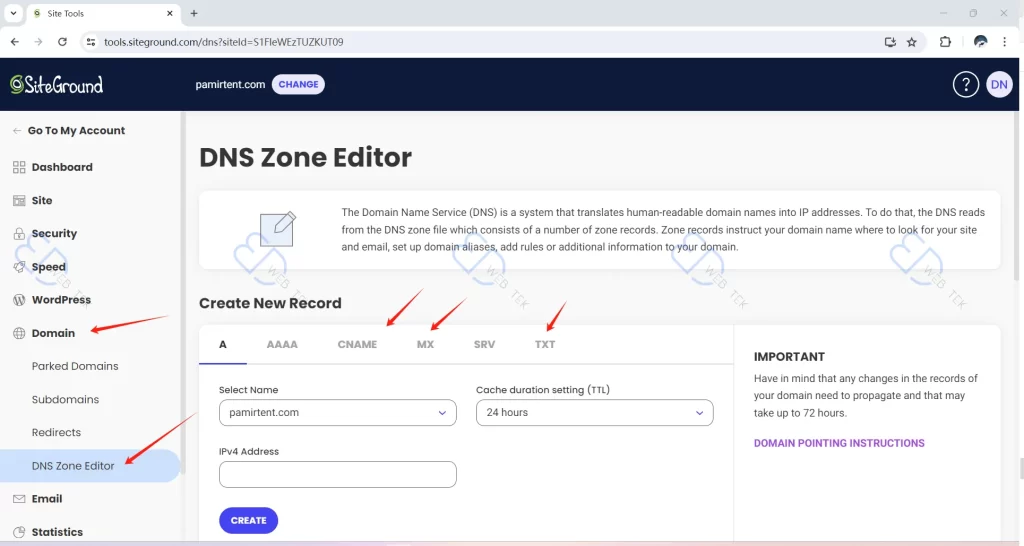Reload the page with the browser refresh icon

[x=62, y=42]
